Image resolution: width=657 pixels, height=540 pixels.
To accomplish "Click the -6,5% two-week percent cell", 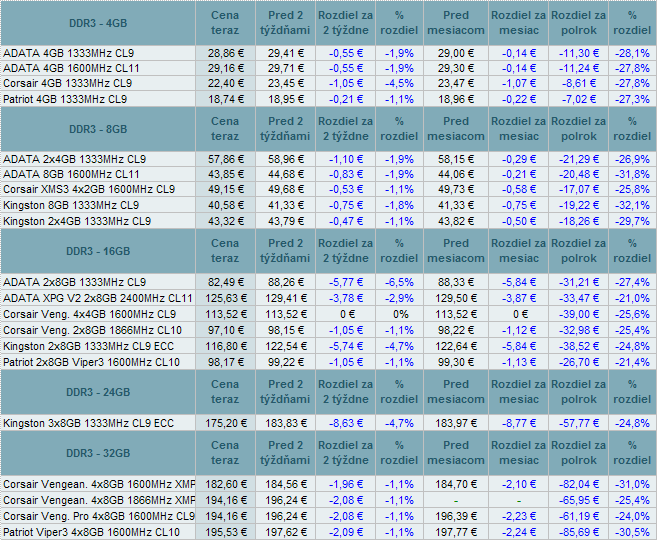I will (x=399, y=282).
